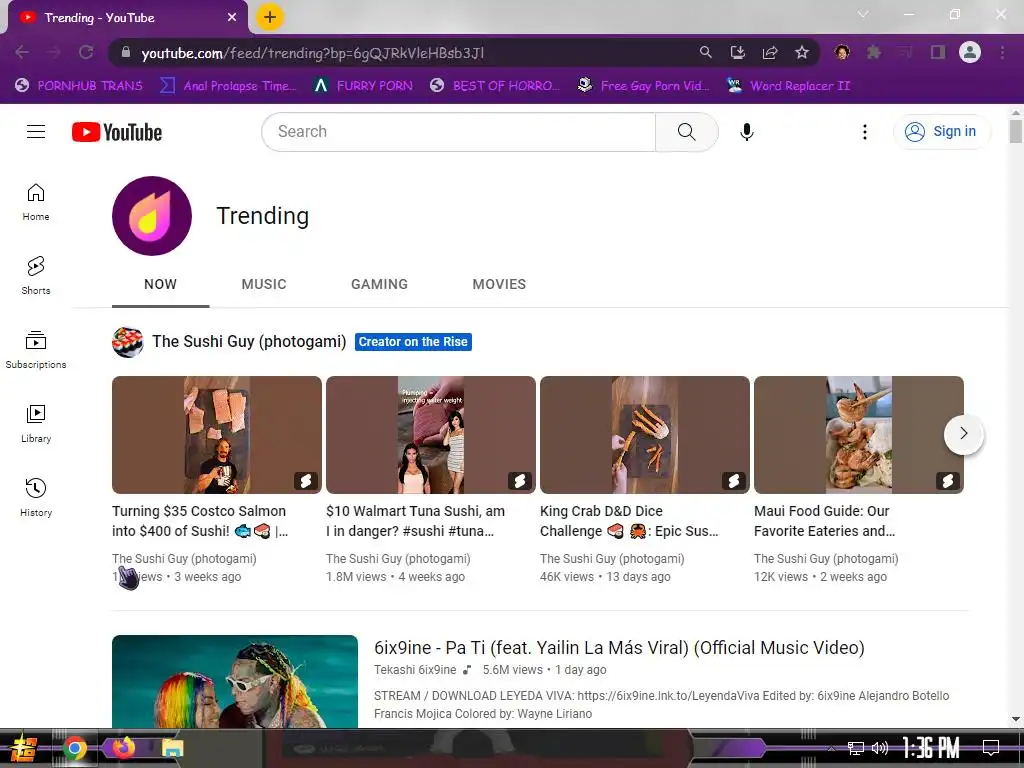Open the YouTube hamburger guide menu

tap(36, 132)
